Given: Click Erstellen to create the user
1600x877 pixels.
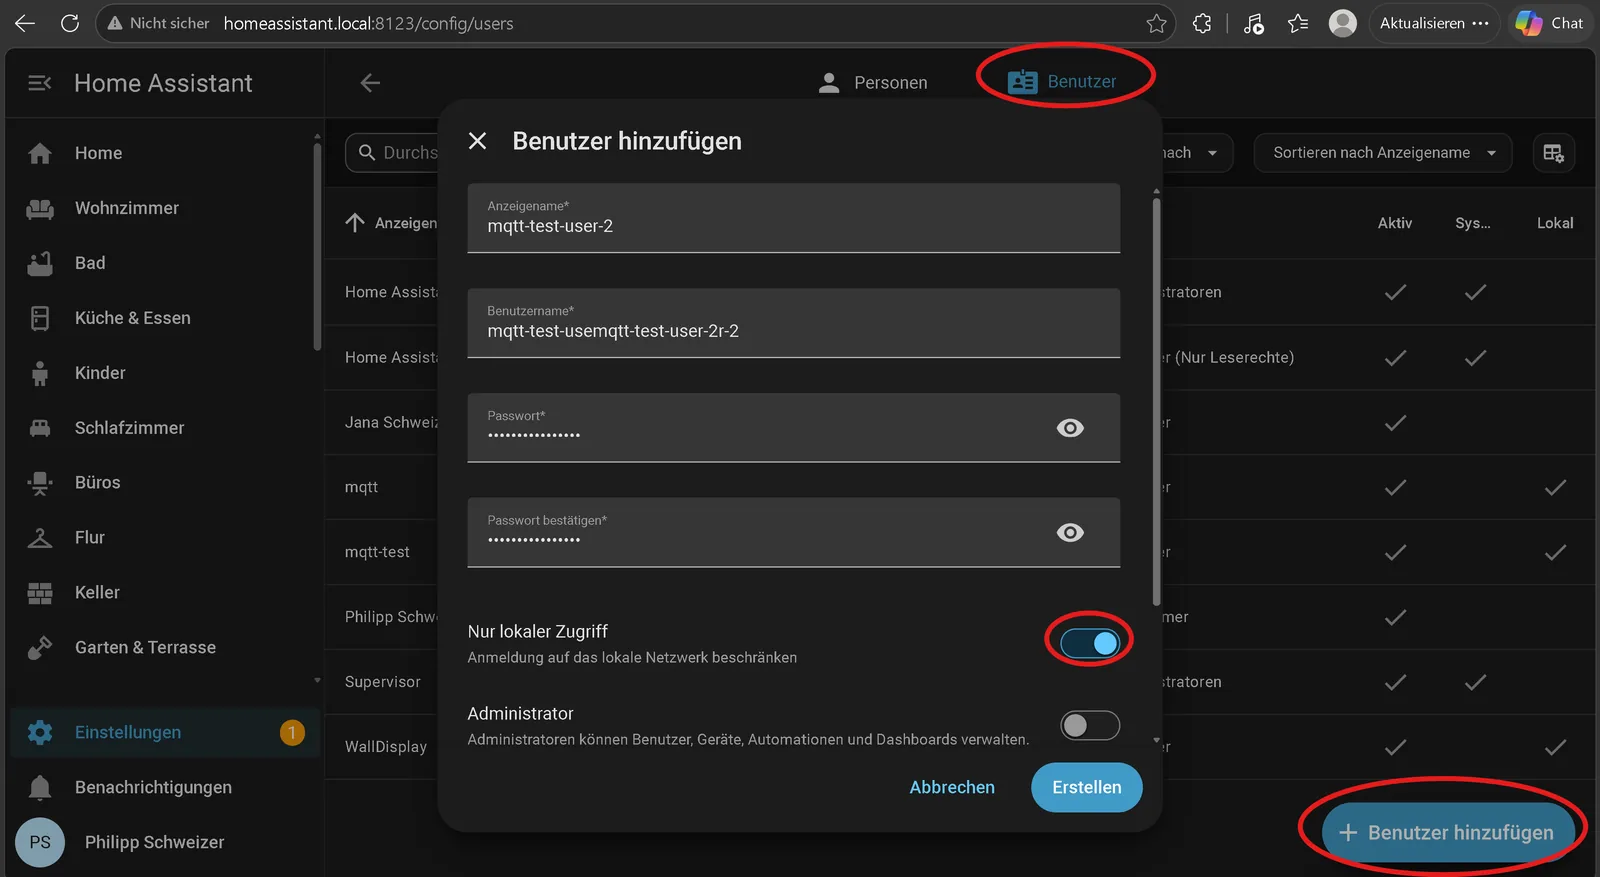Looking at the screenshot, I should (x=1087, y=787).
